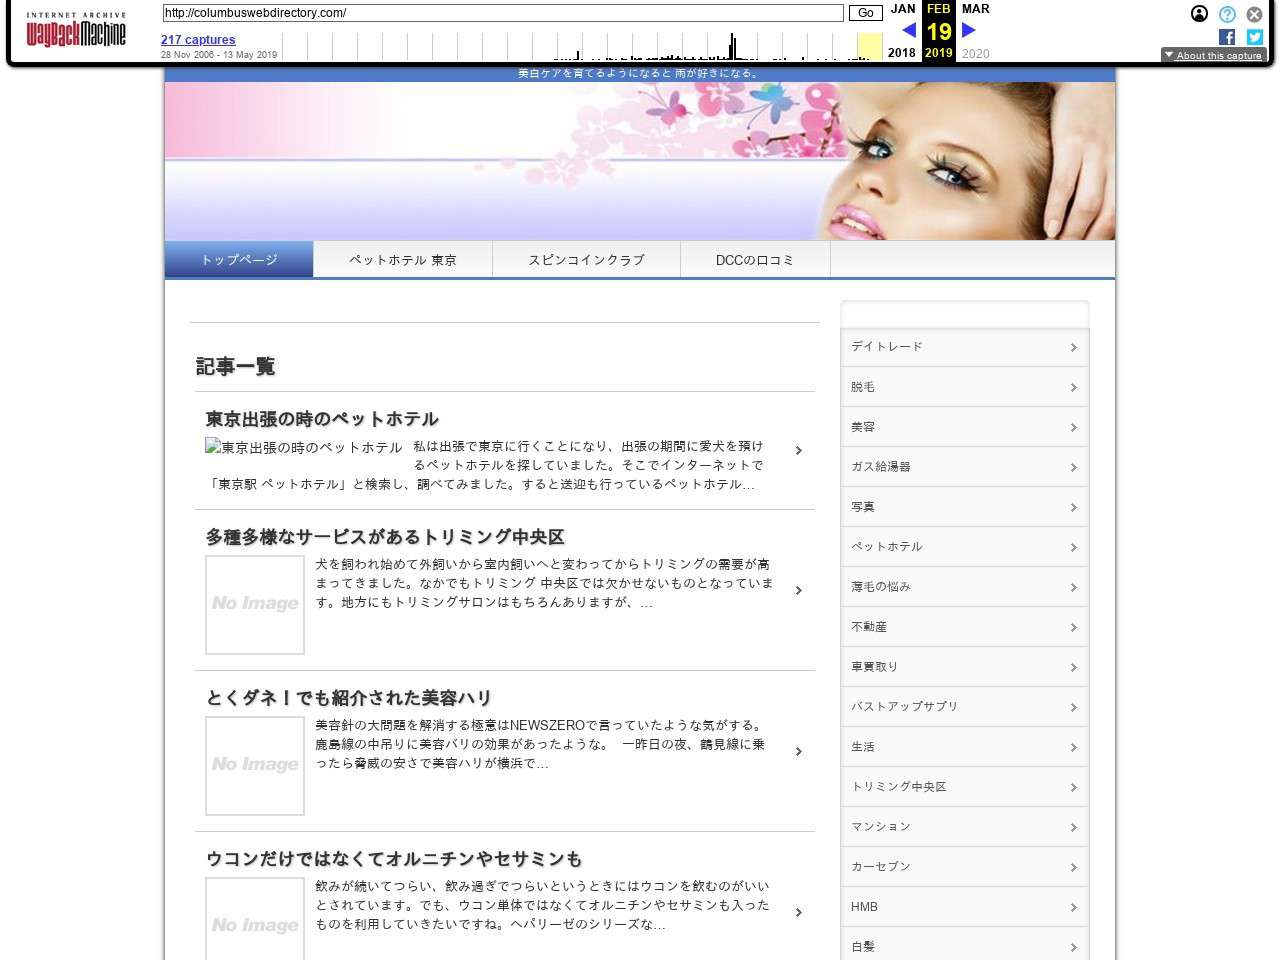The image size is (1280, 960).
Task: Open the 脱毛 sidebar category
Action: [x=964, y=387]
